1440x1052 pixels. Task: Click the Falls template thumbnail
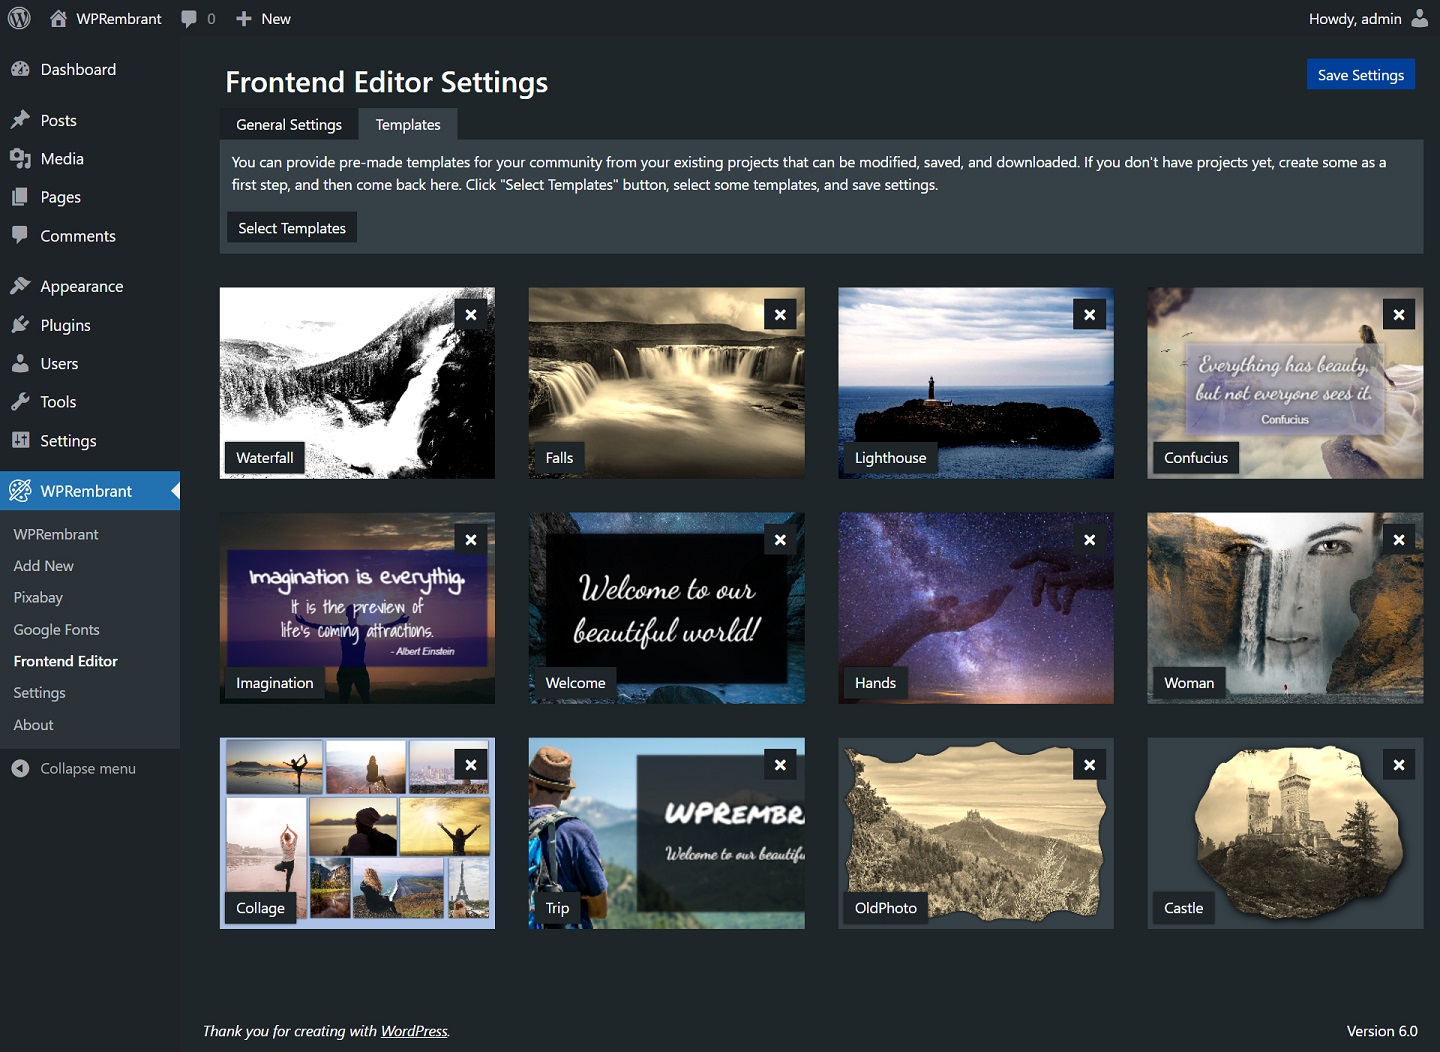coord(666,383)
